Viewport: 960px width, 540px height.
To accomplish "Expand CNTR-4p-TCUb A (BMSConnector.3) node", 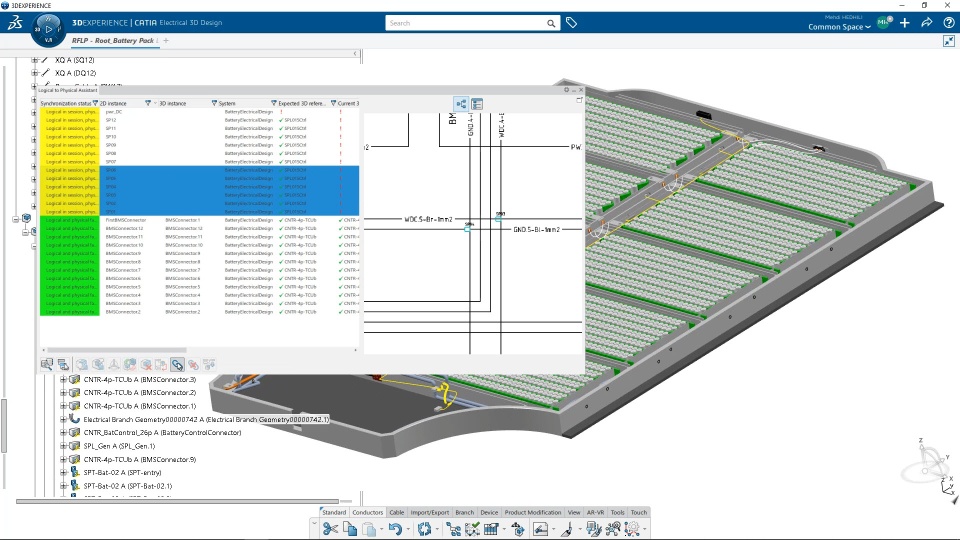I will tap(63, 380).
